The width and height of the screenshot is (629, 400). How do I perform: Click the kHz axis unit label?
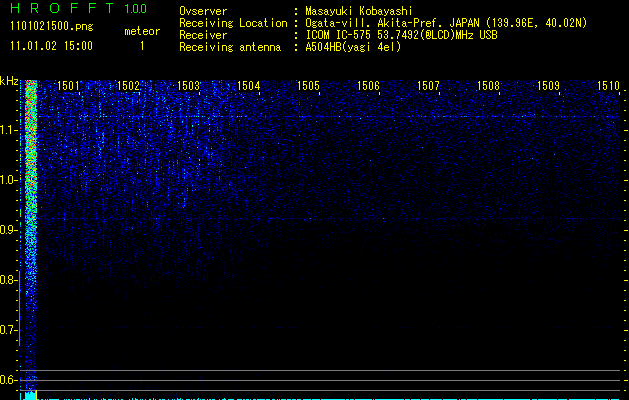pos(9,81)
